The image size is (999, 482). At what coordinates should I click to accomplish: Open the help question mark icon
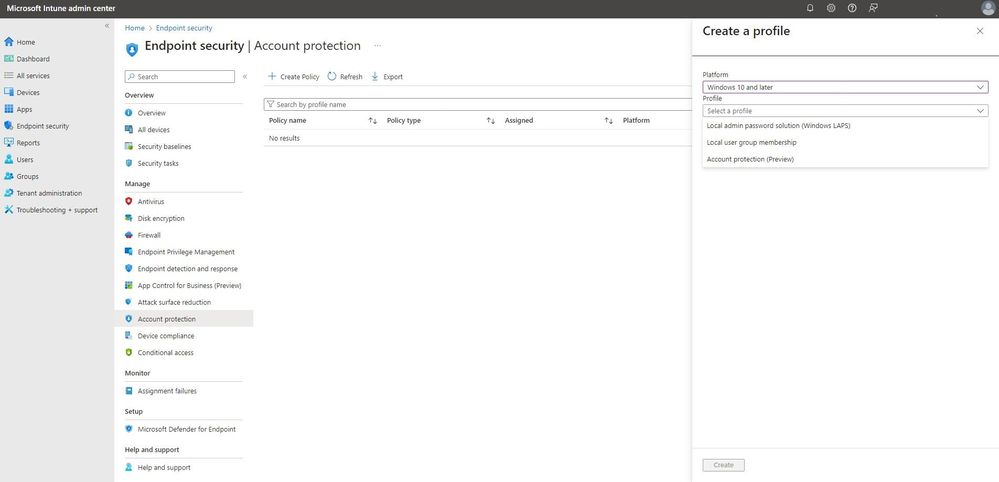click(x=852, y=8)
